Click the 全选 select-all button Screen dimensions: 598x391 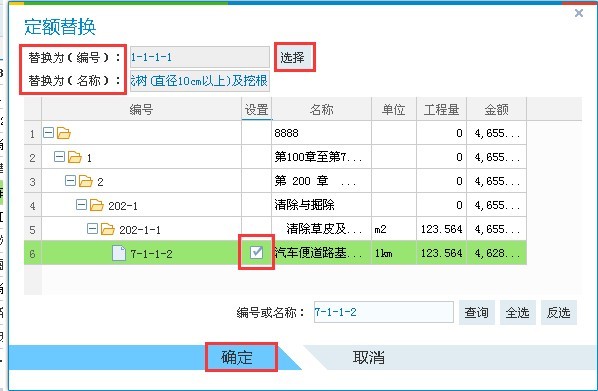click(518, 312)
